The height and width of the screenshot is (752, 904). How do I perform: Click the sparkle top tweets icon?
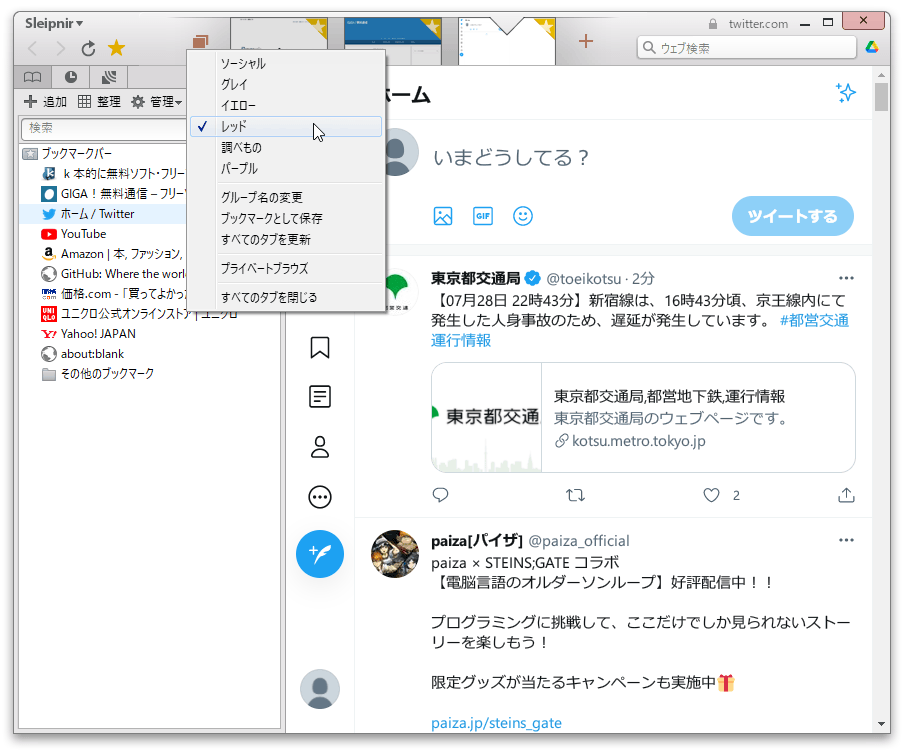point(846,93)
